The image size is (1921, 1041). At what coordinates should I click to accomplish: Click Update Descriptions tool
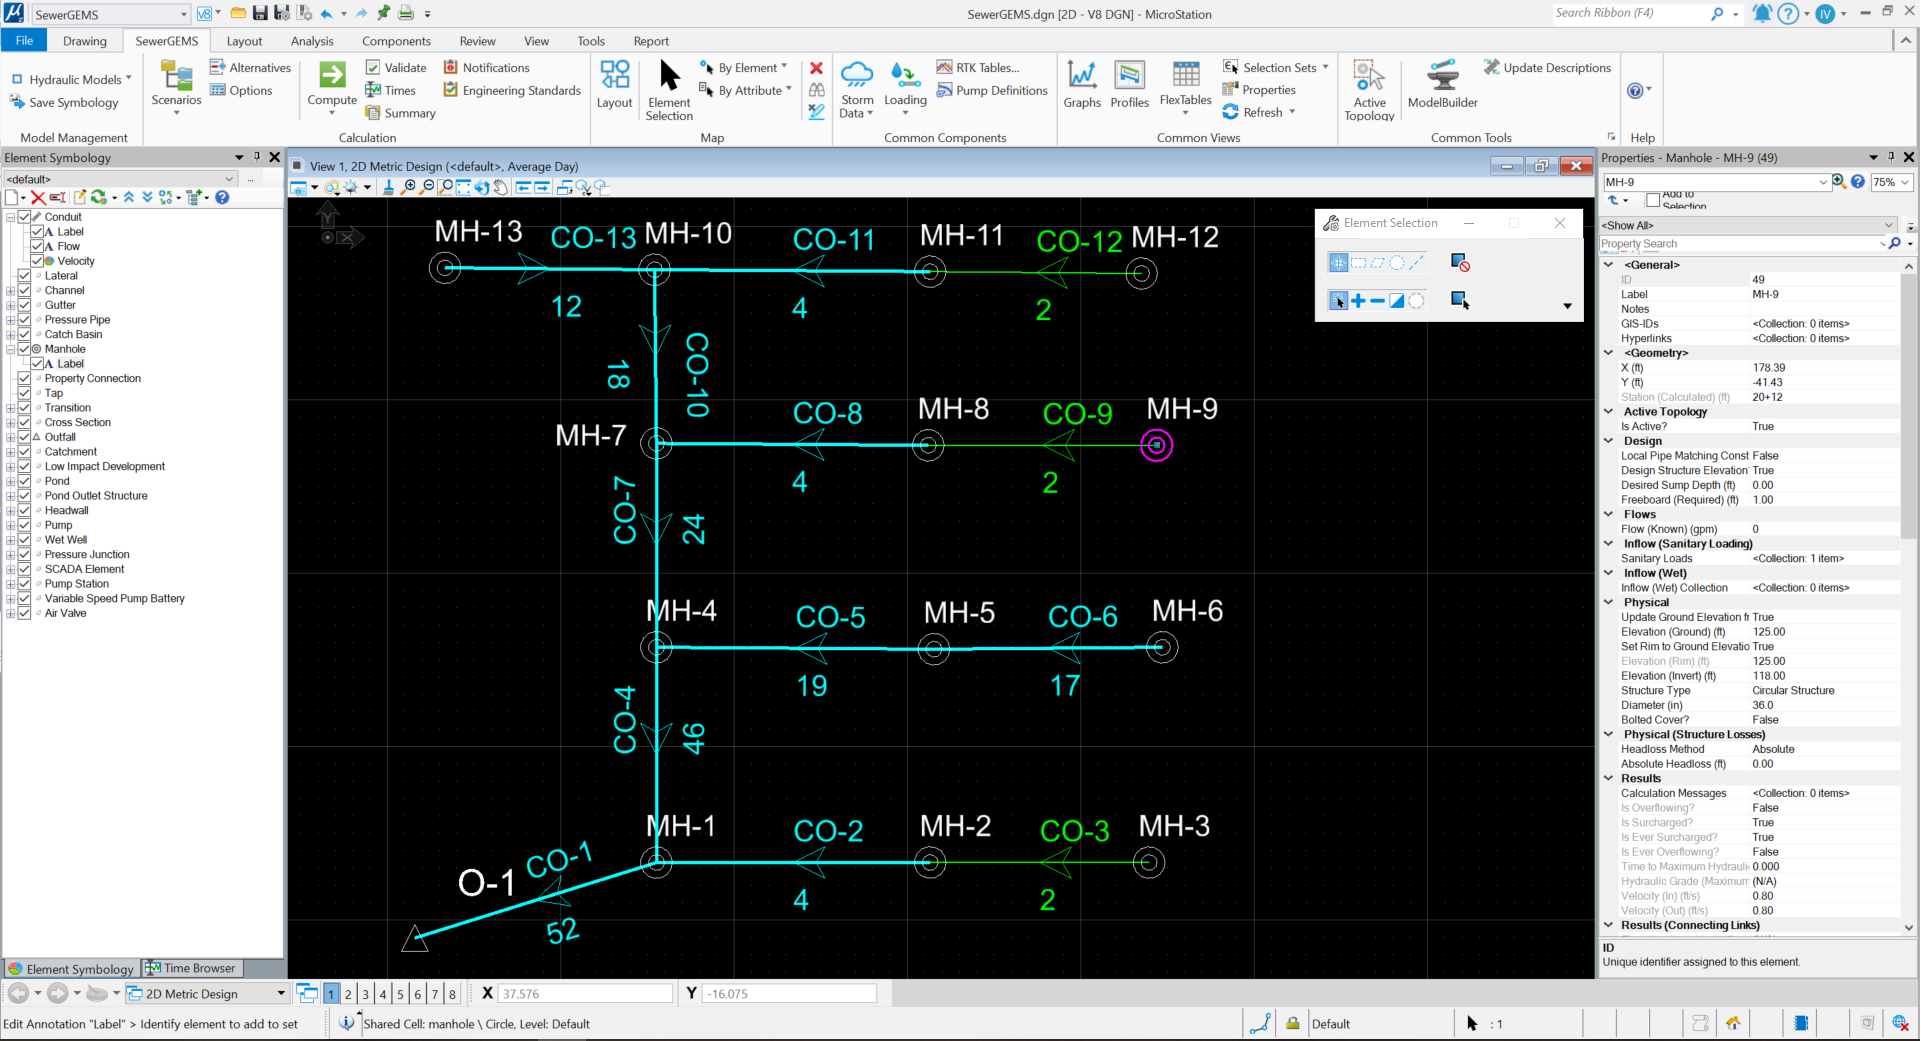[1547, 67]
